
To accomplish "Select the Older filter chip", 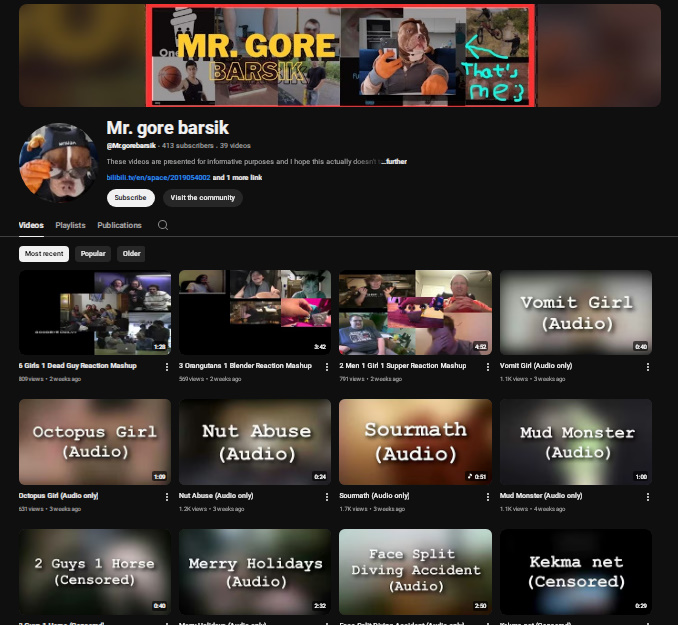I will [131, 254].
